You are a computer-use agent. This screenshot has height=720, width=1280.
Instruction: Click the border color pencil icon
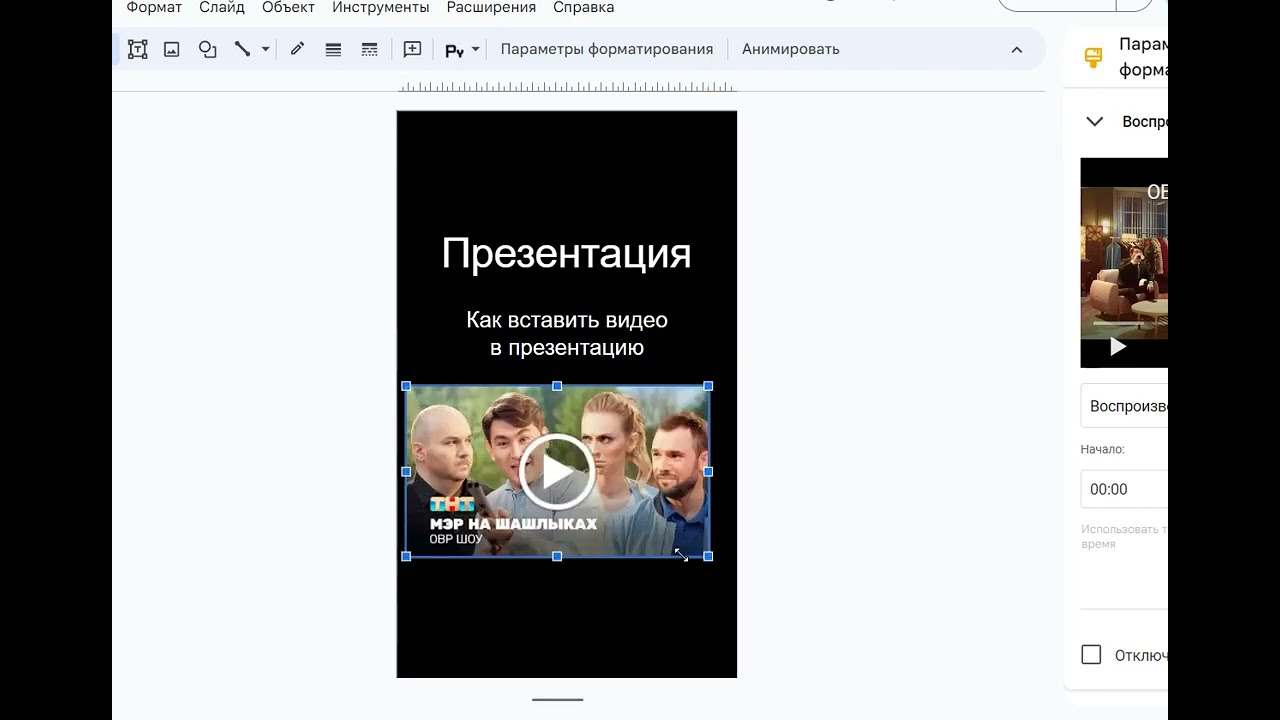[297, 49]
